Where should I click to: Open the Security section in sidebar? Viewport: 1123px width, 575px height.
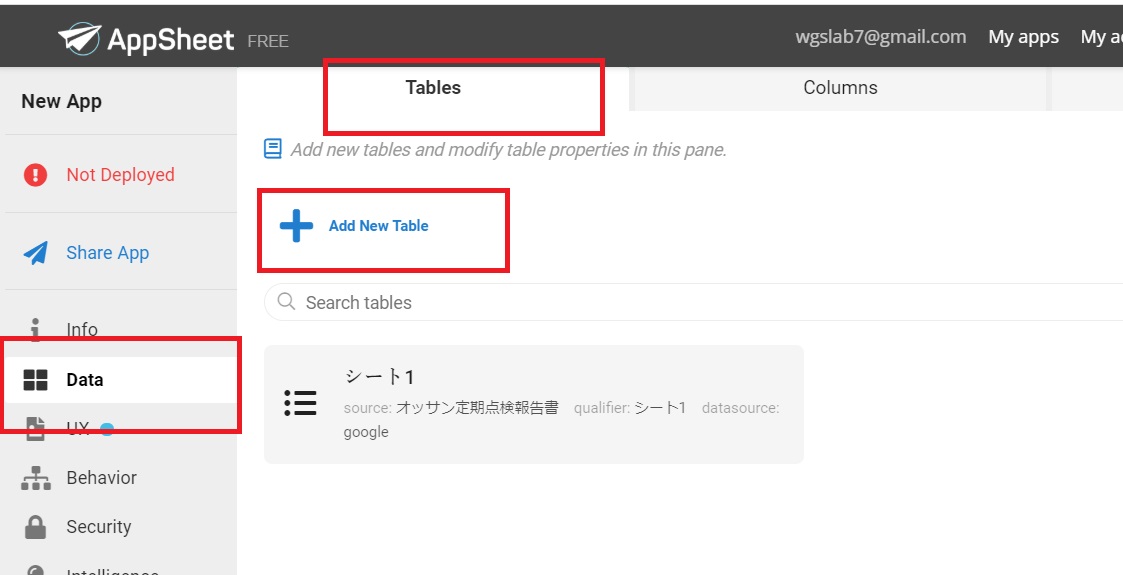point(99,526)
